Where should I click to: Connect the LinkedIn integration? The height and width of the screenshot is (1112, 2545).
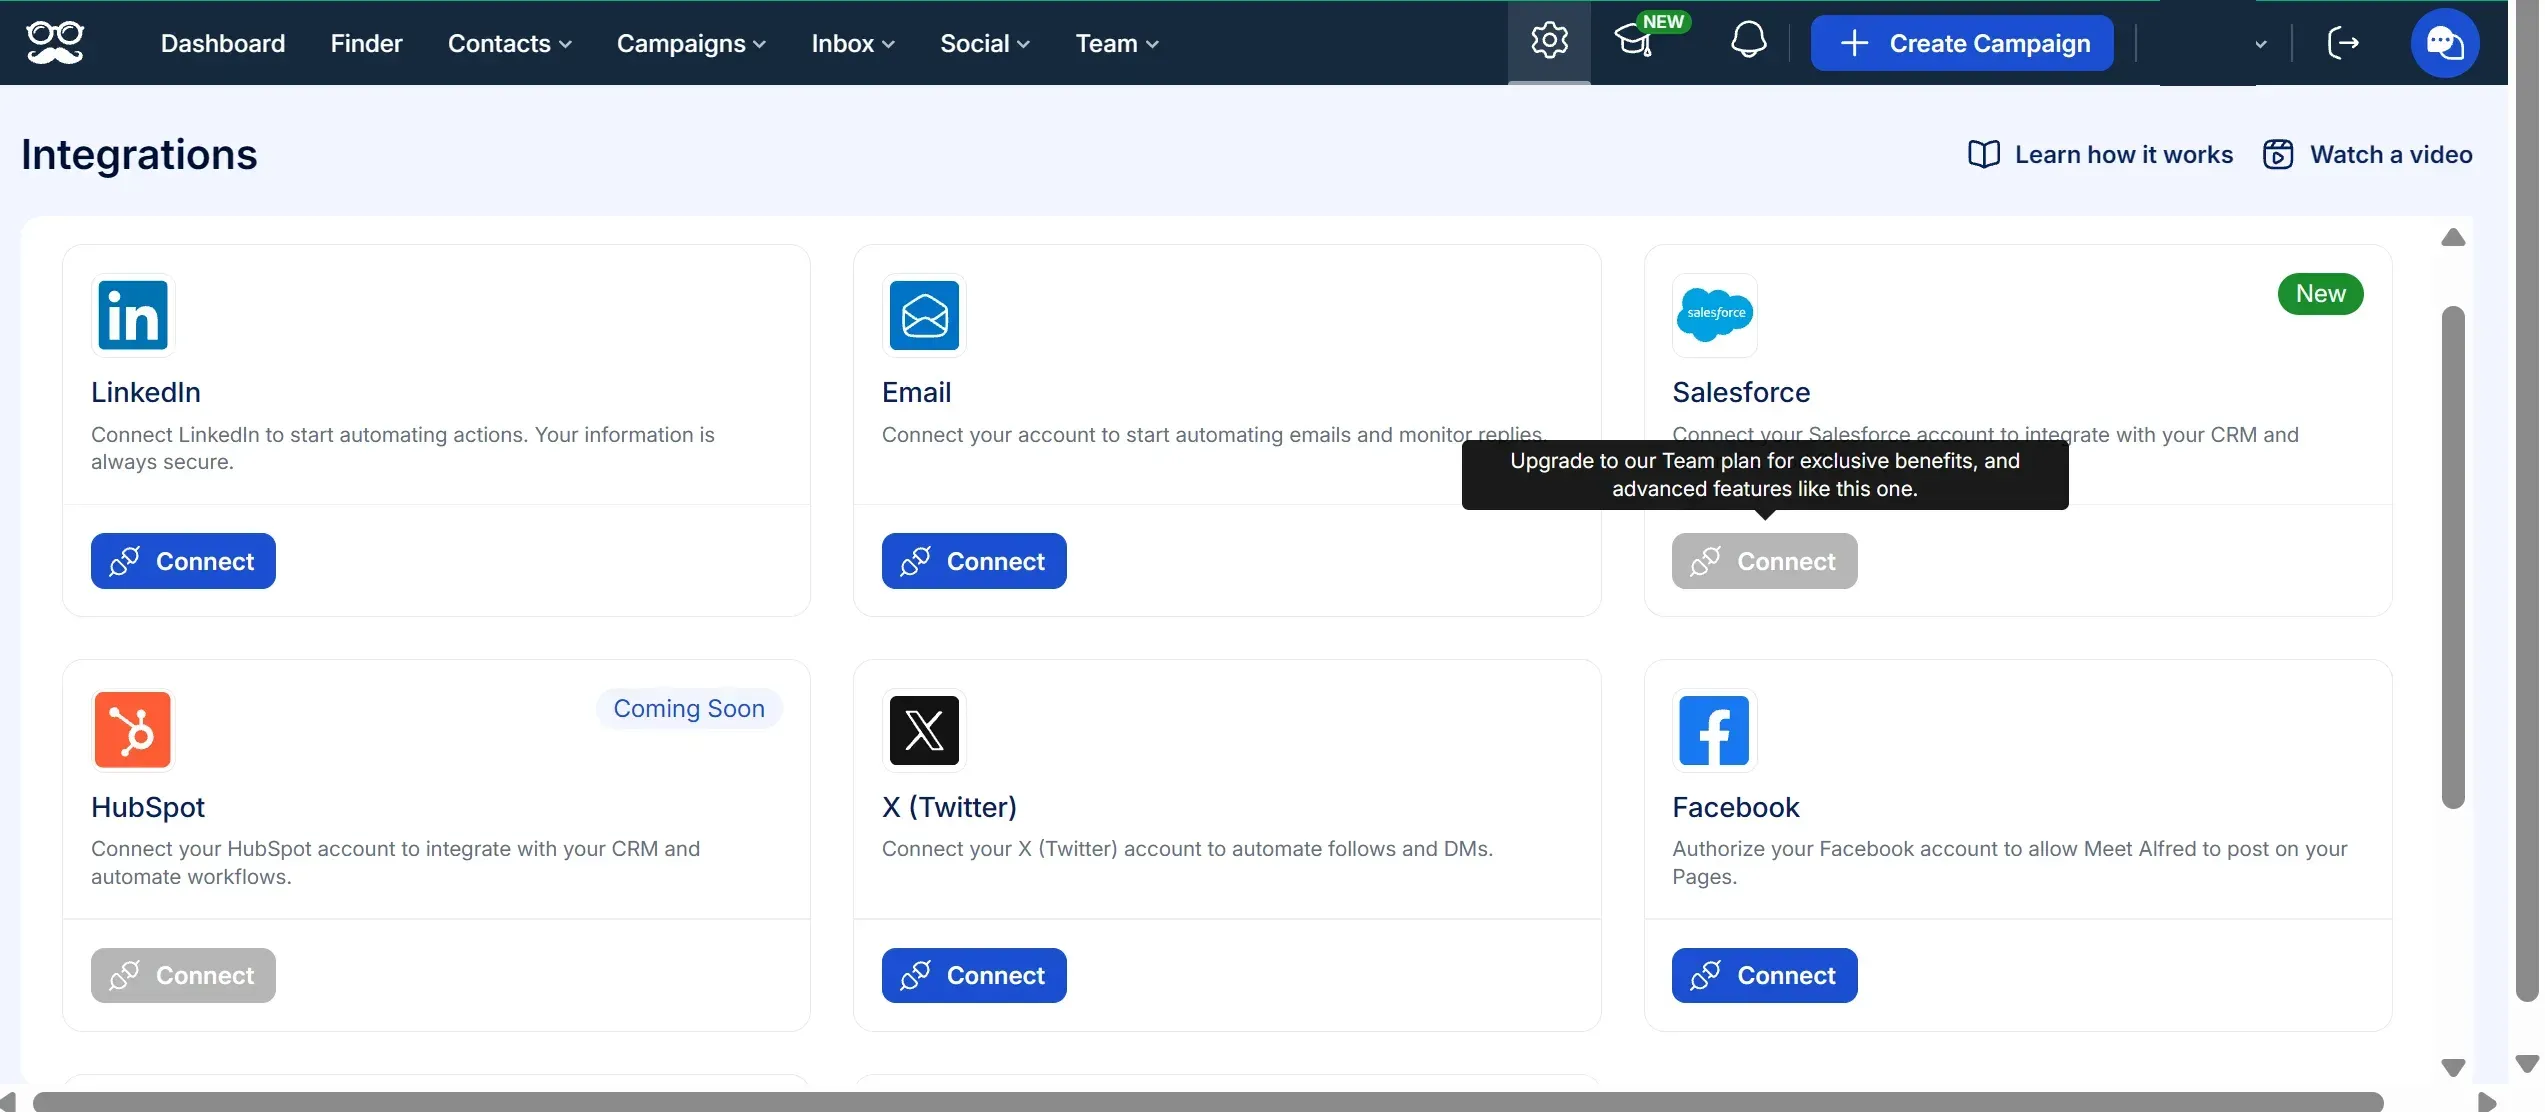(x=183, y=561)
